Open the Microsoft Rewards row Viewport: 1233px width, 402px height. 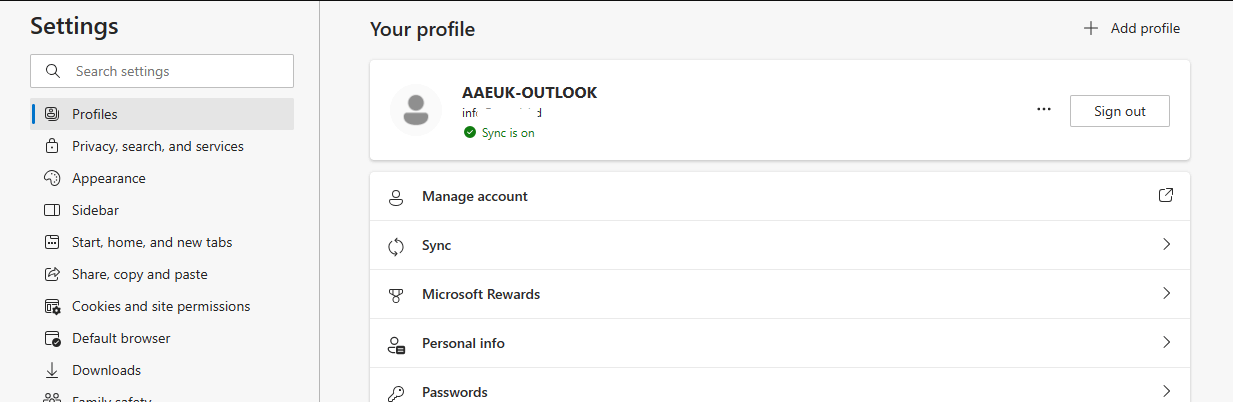click(x=780, y=294)
